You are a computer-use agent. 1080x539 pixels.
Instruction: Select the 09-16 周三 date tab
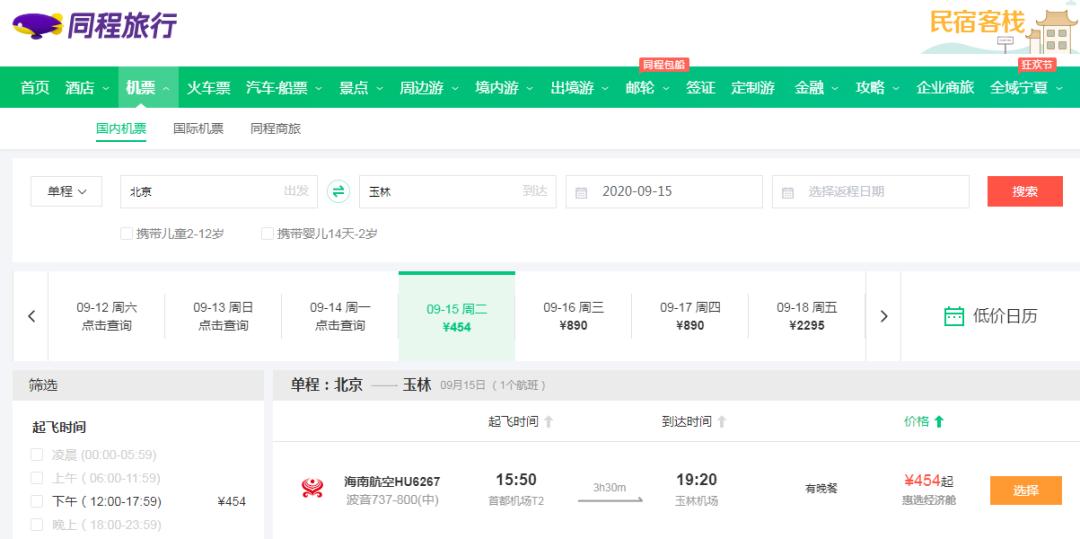click(573, 316)
